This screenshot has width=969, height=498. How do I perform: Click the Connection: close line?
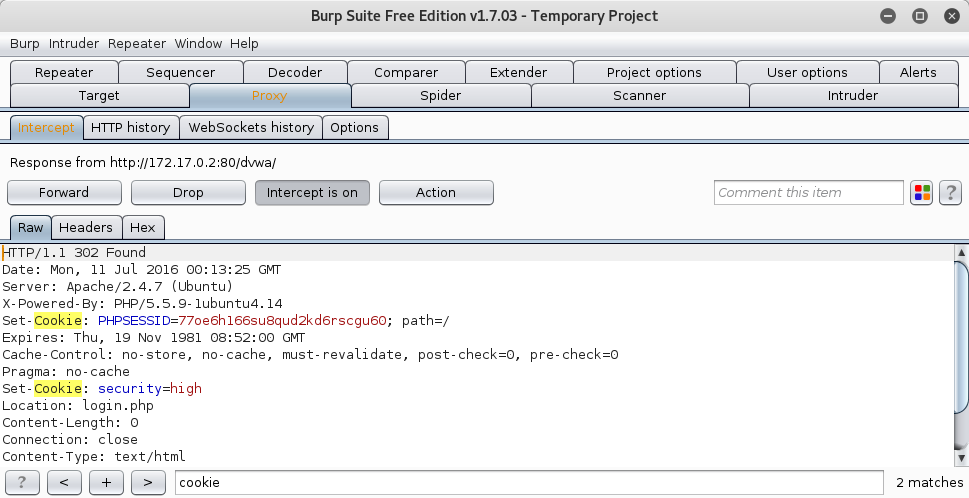coord(70,440)
